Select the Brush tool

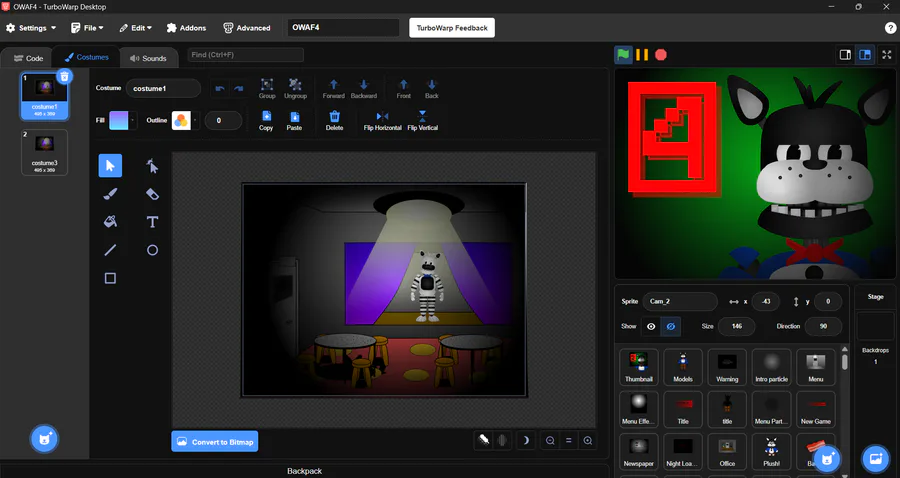pyautogui.click(x=110, y=194)
